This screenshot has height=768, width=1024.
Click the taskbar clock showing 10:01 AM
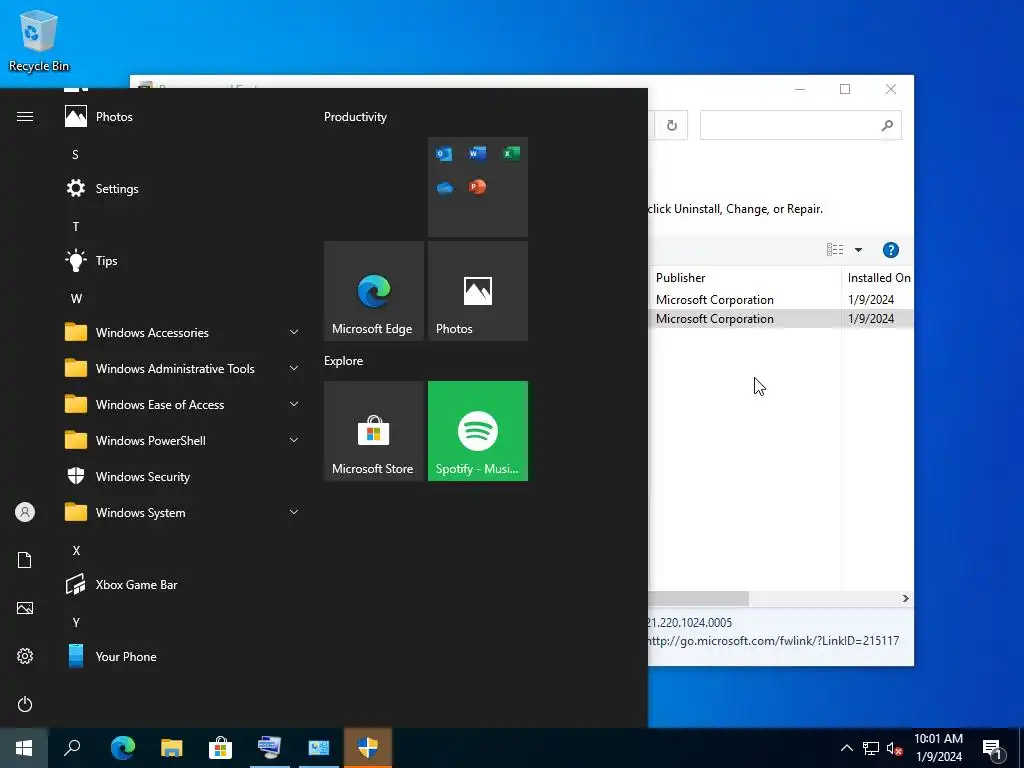pyautogui.click(x=938, y=748)
